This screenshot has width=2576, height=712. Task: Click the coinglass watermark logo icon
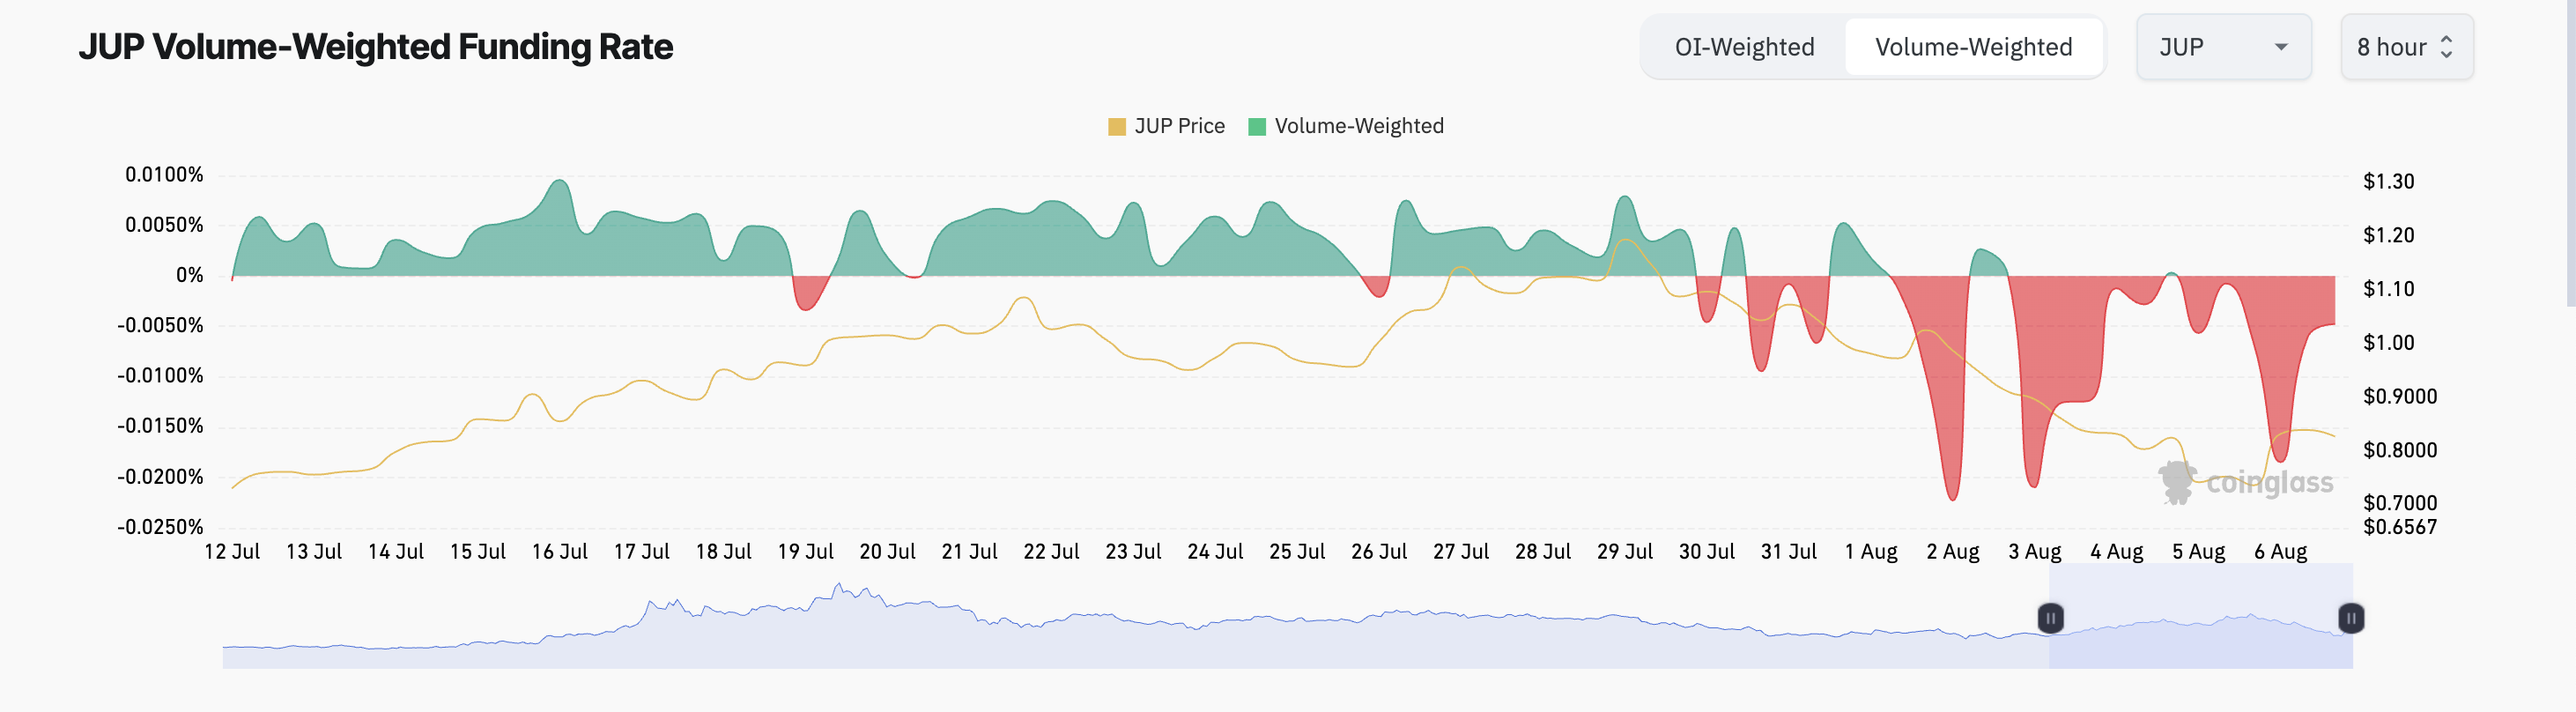point(2177,482)
